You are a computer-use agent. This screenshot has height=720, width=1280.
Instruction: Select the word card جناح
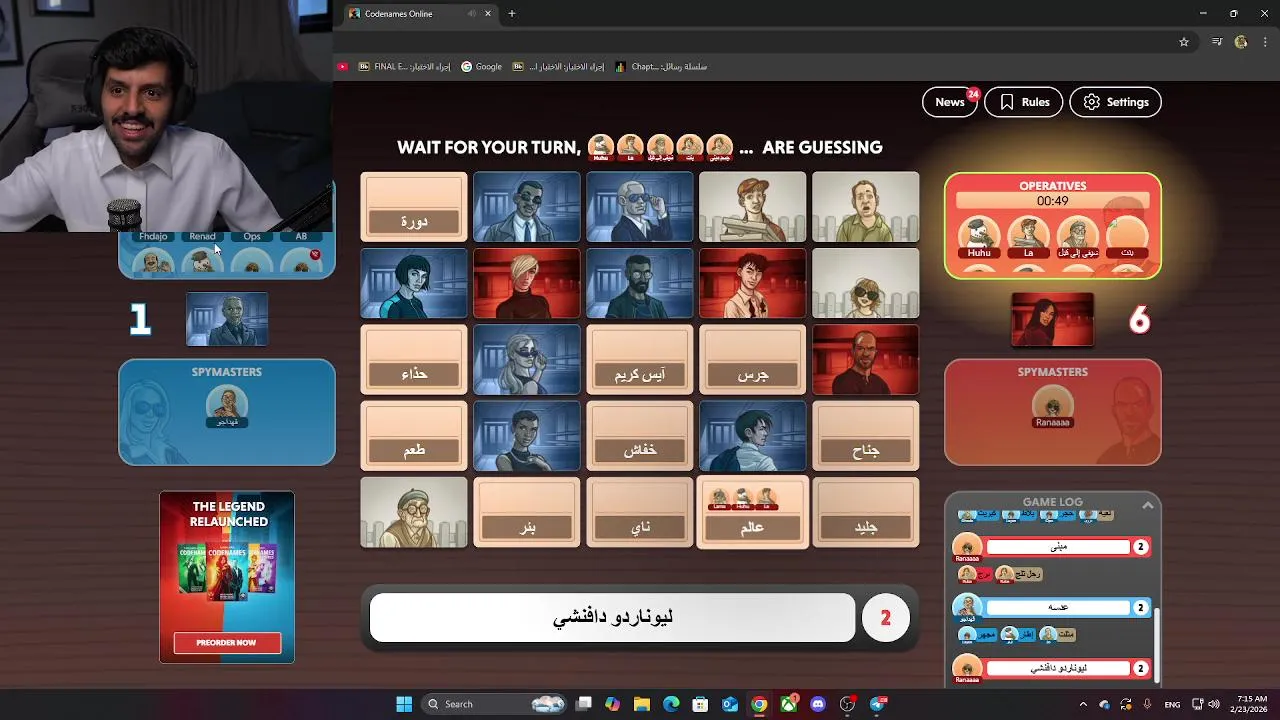pyautogui.click(x=866, y=436)
